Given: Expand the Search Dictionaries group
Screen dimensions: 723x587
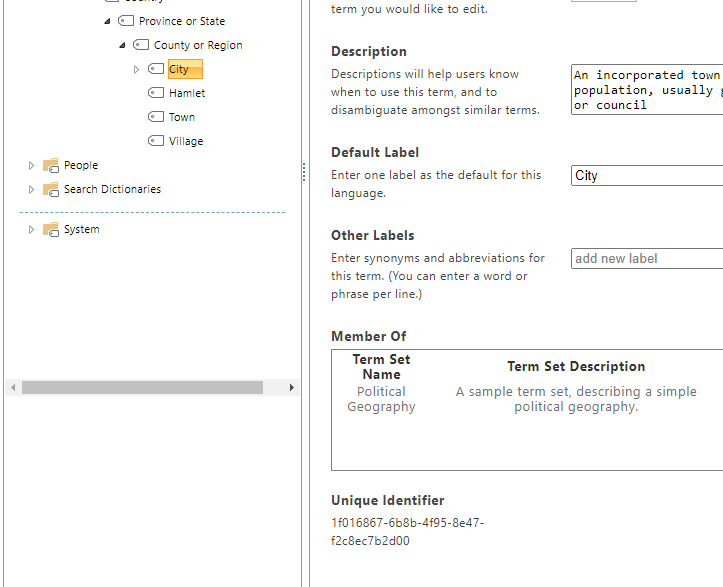Looking at the screenshot, I should click(x=31, y=190).
